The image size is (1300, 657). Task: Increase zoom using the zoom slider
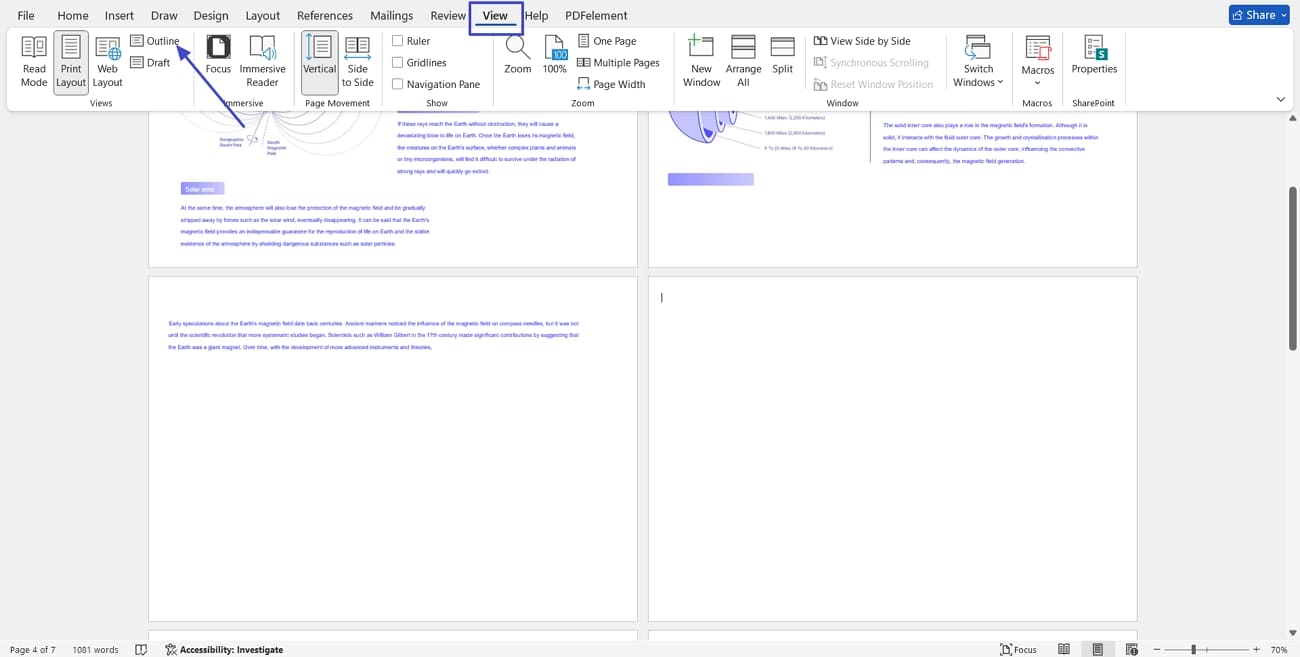(1256, 649)
